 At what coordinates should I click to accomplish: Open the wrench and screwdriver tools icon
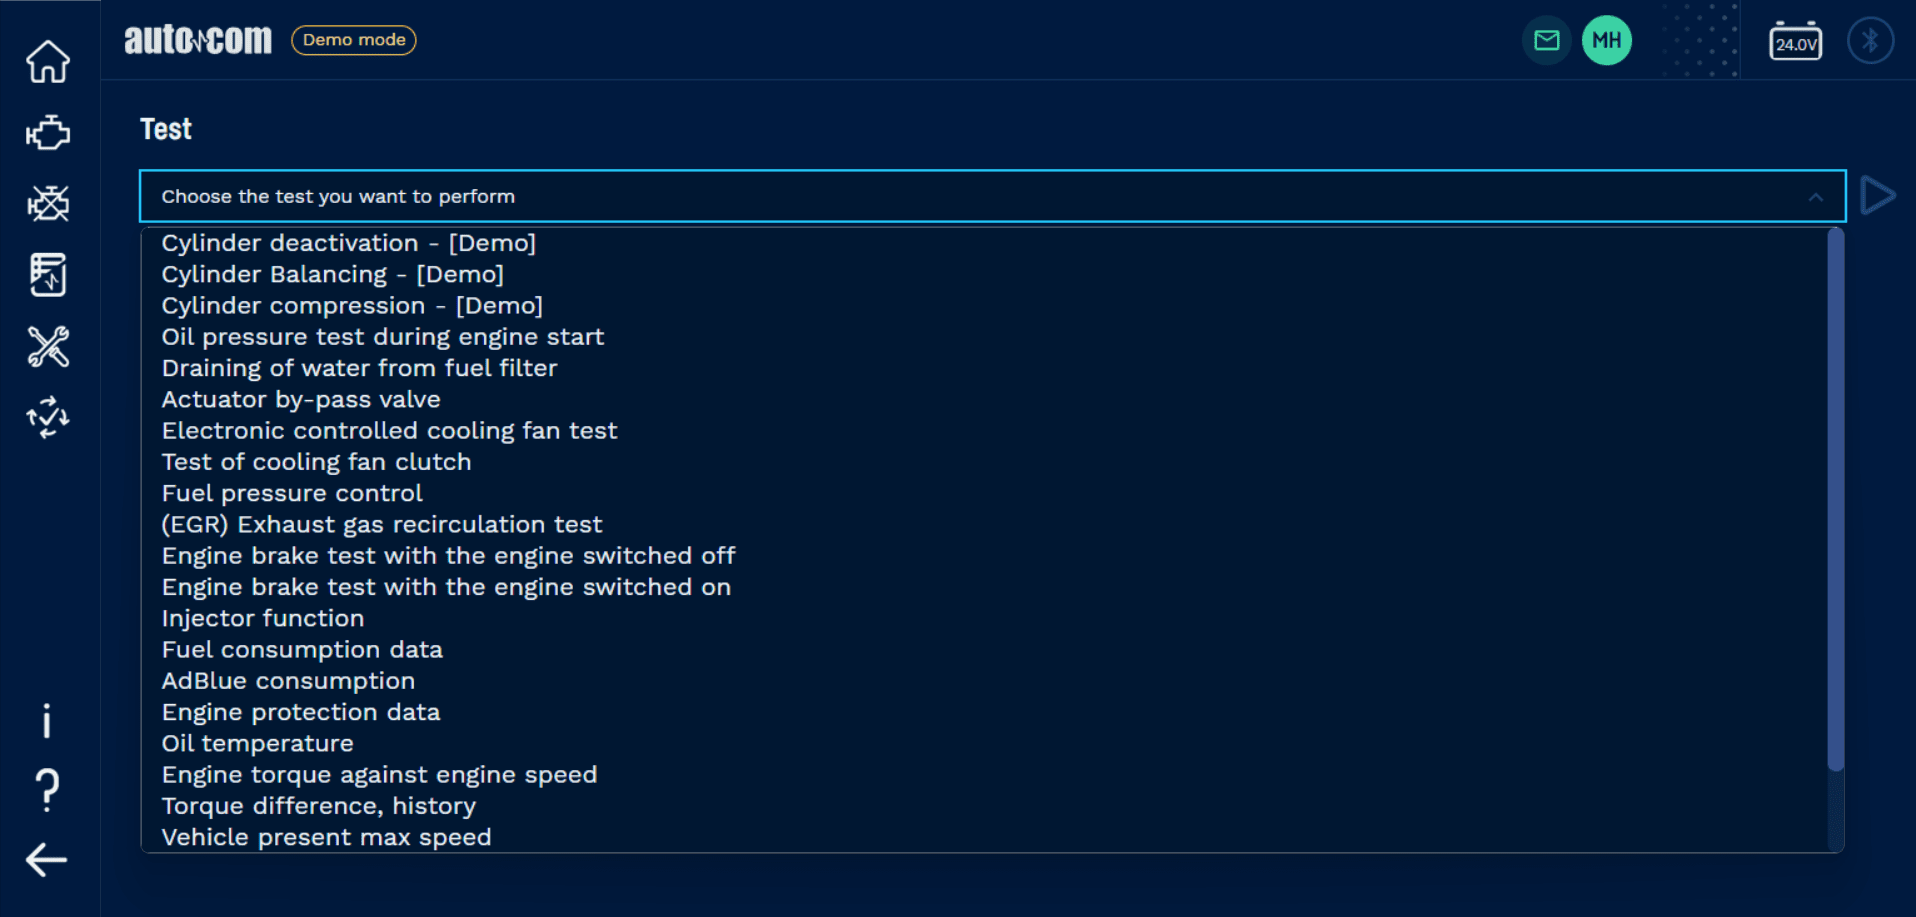coord(48,347)
